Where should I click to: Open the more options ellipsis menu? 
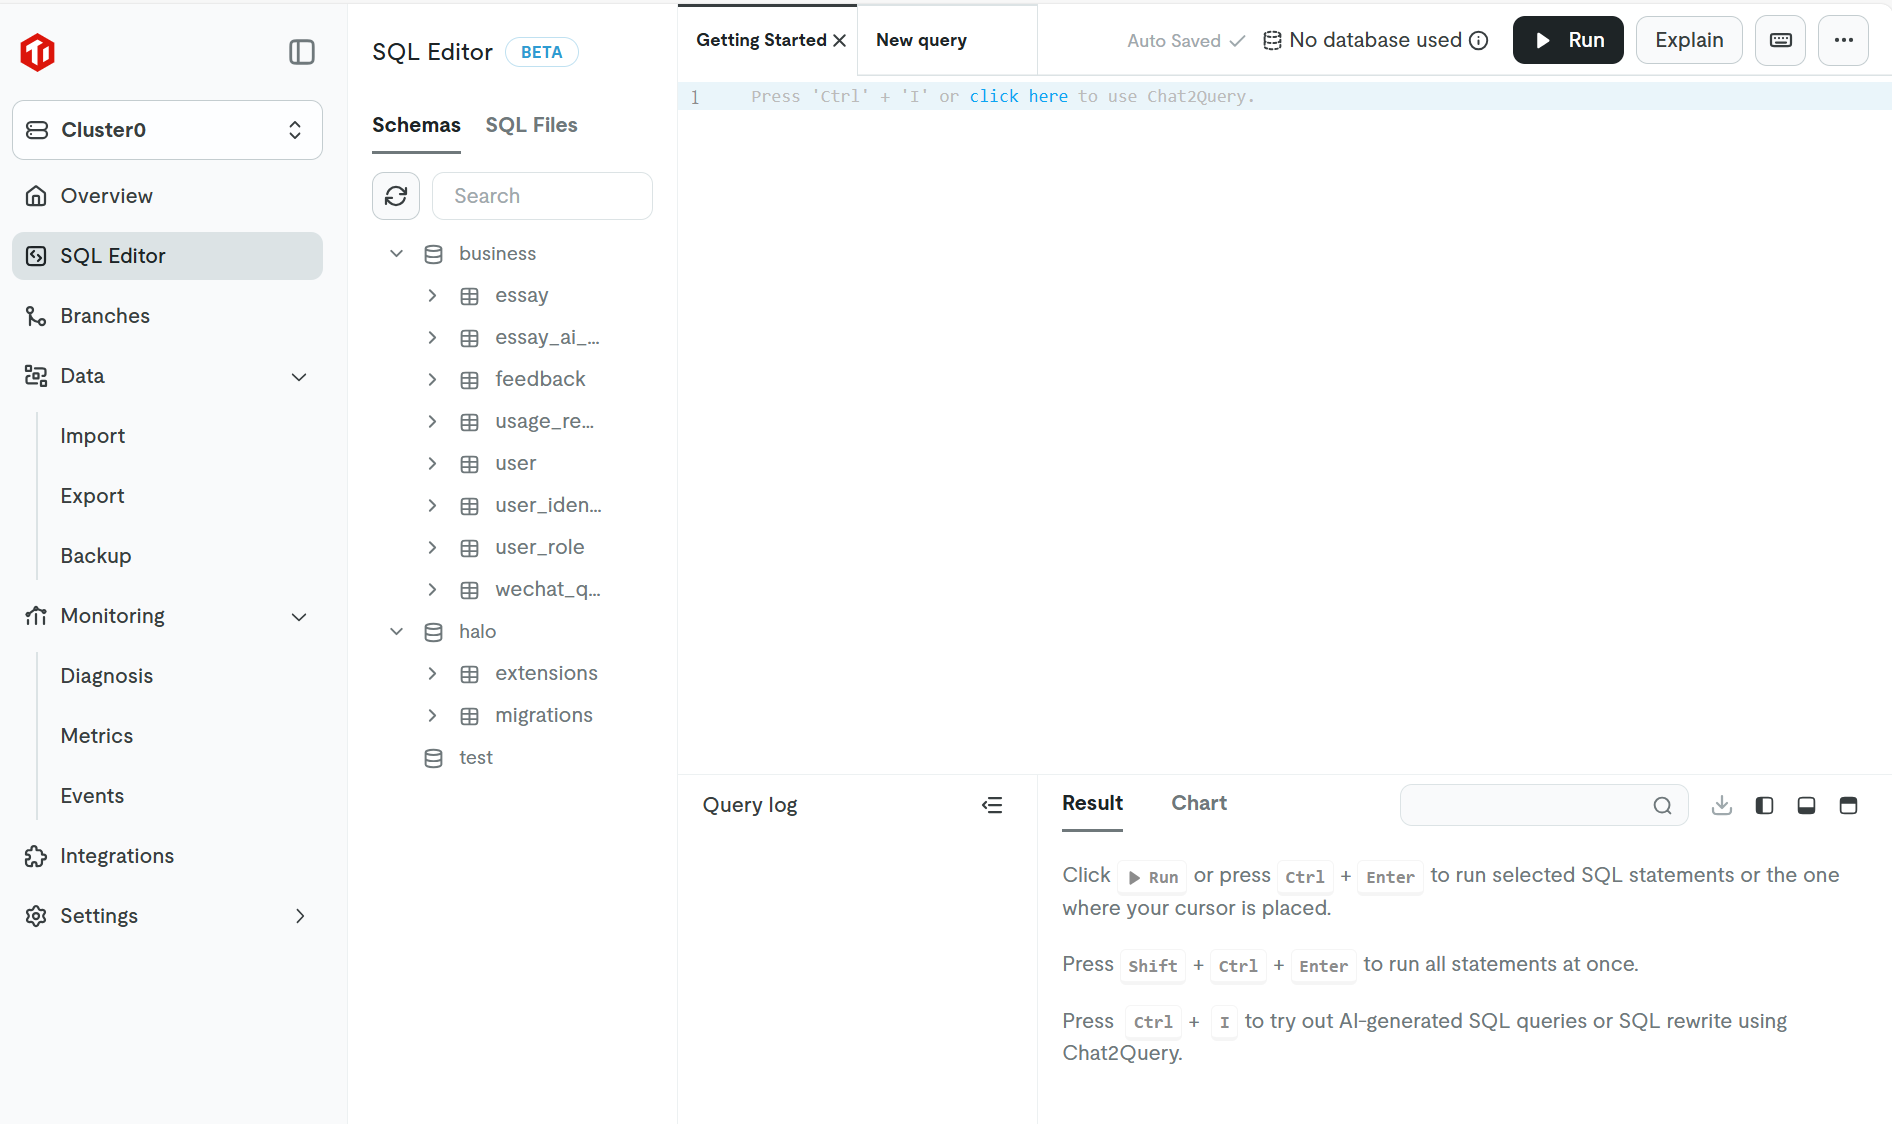click(x=1843, y=40)
